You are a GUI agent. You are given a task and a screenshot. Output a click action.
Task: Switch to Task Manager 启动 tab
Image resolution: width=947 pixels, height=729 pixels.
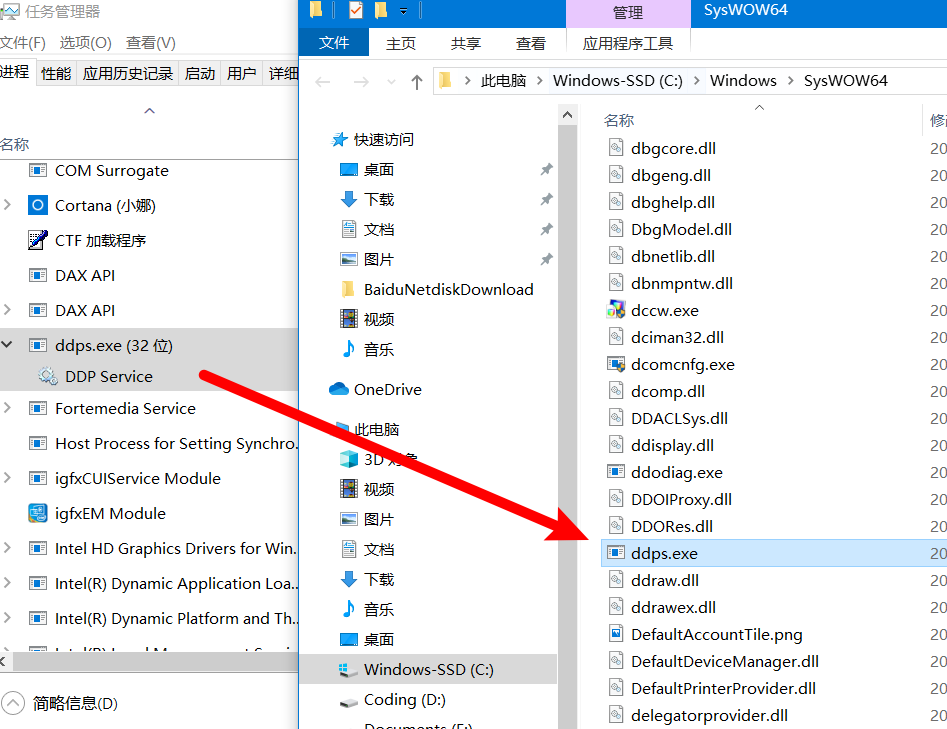click(200, 74)
